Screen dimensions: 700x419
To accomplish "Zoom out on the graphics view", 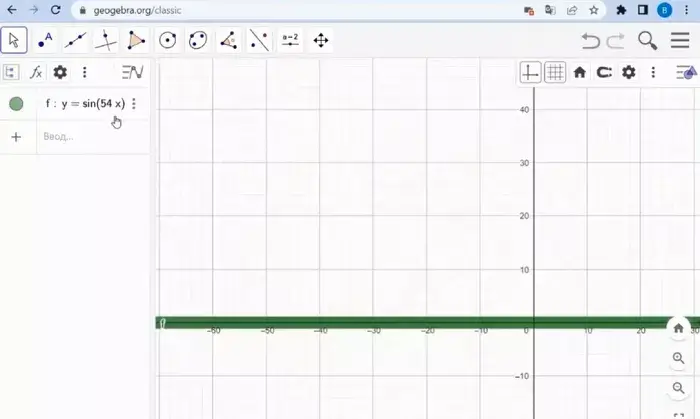I will [679, 388].
